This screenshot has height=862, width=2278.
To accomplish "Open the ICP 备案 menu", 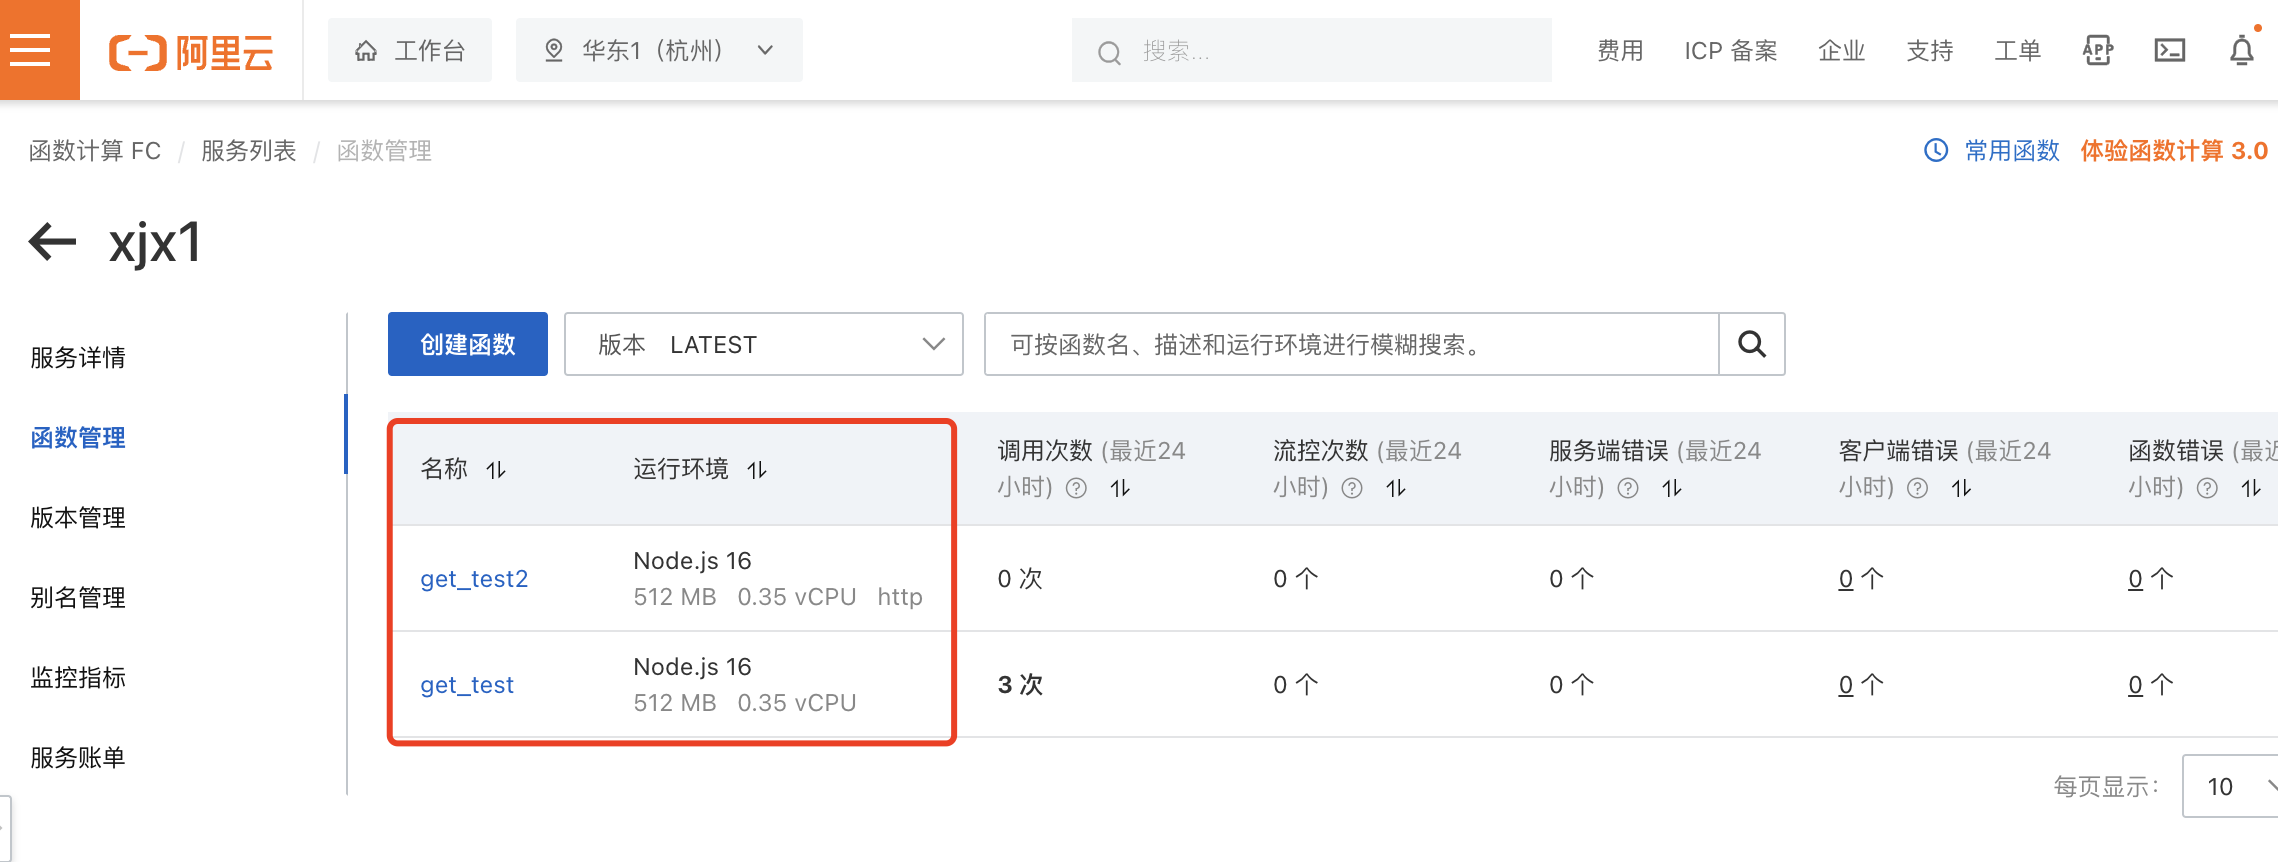I will (1731, 50).
